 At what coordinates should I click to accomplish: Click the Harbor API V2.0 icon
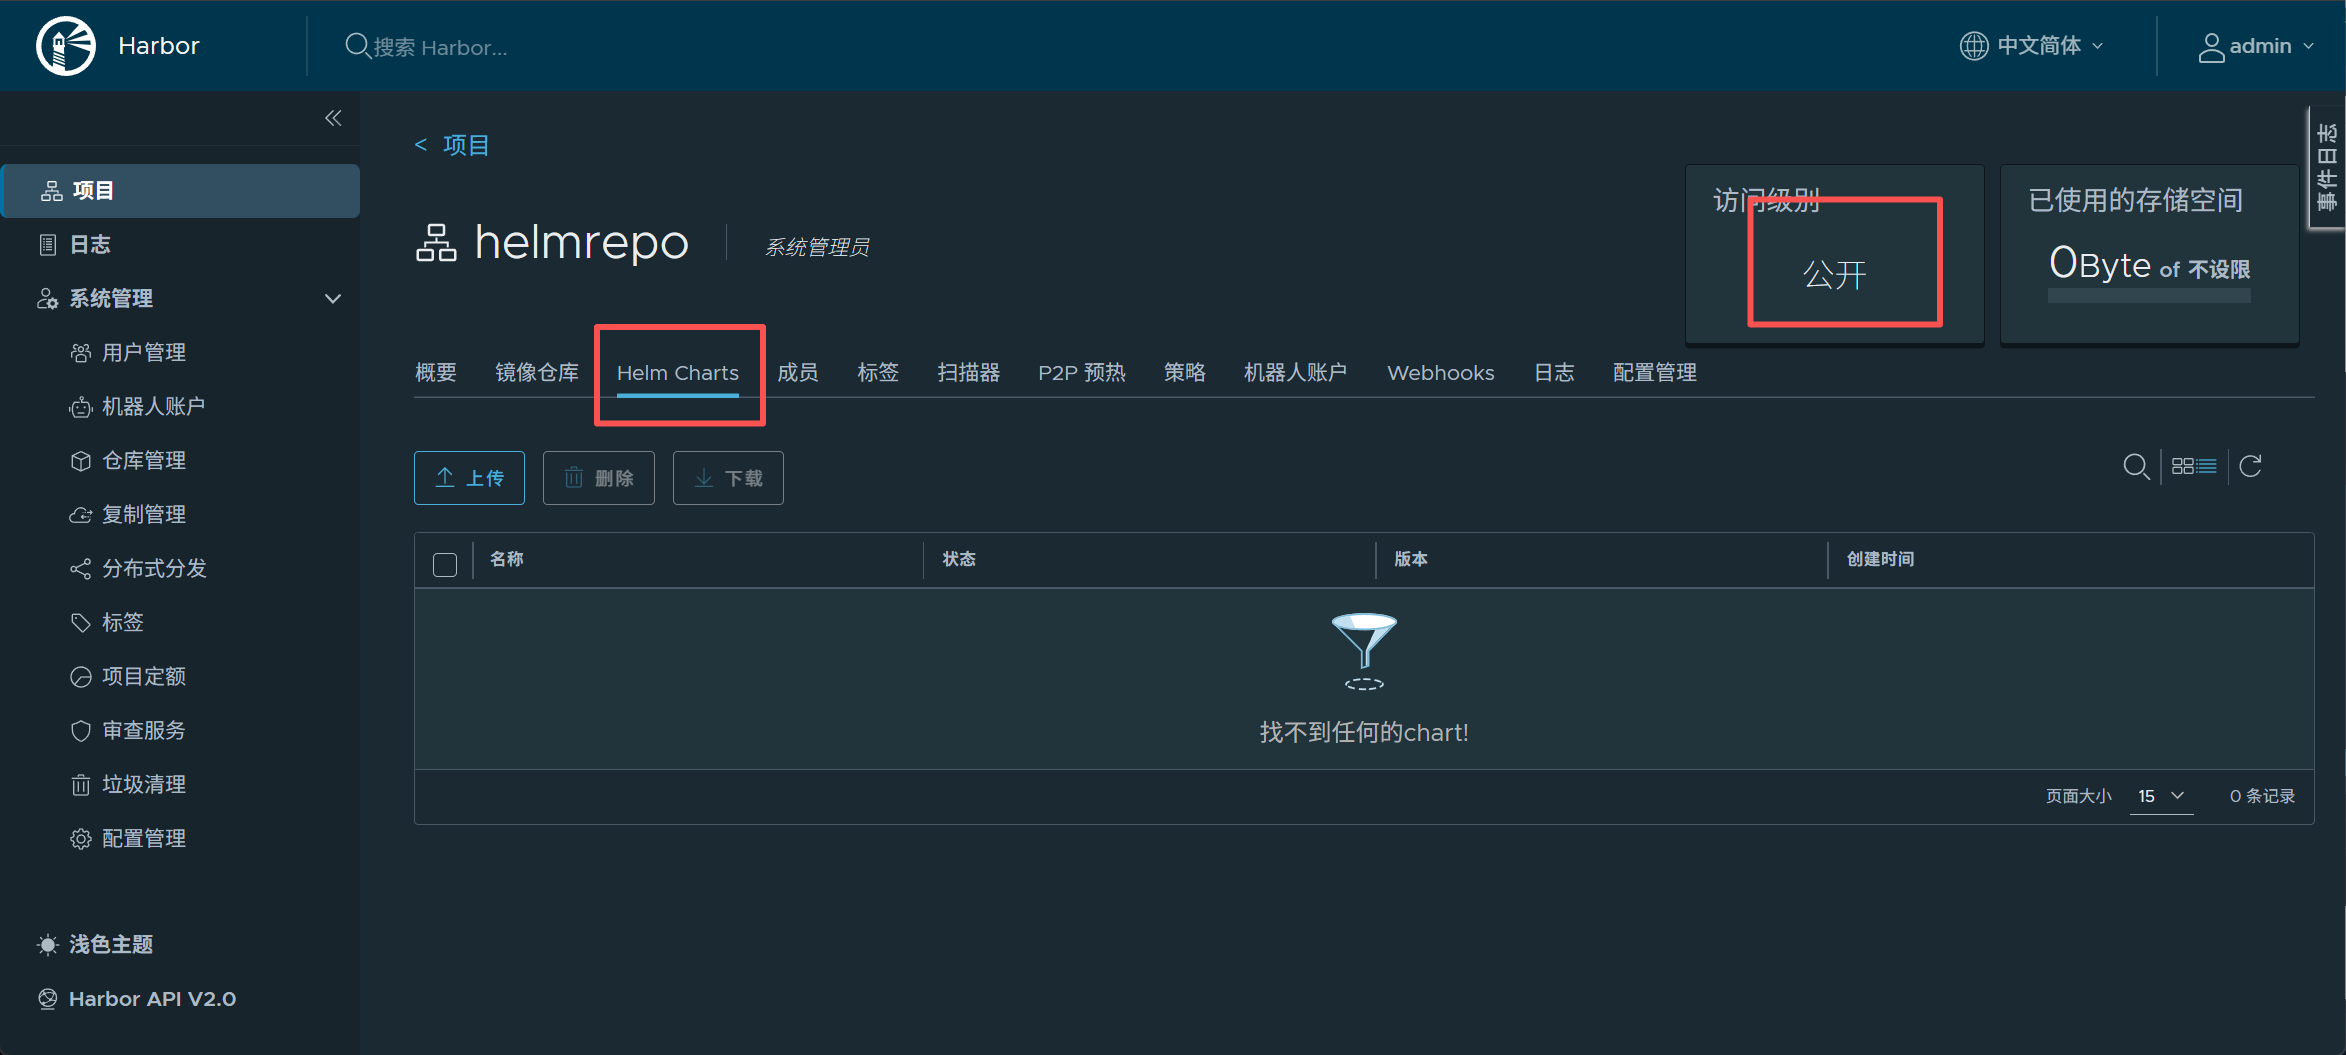coord(48,999)
